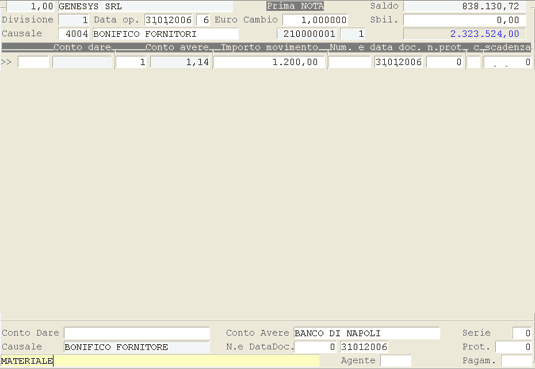Click the Sbil. value field

tap(465, 20)
